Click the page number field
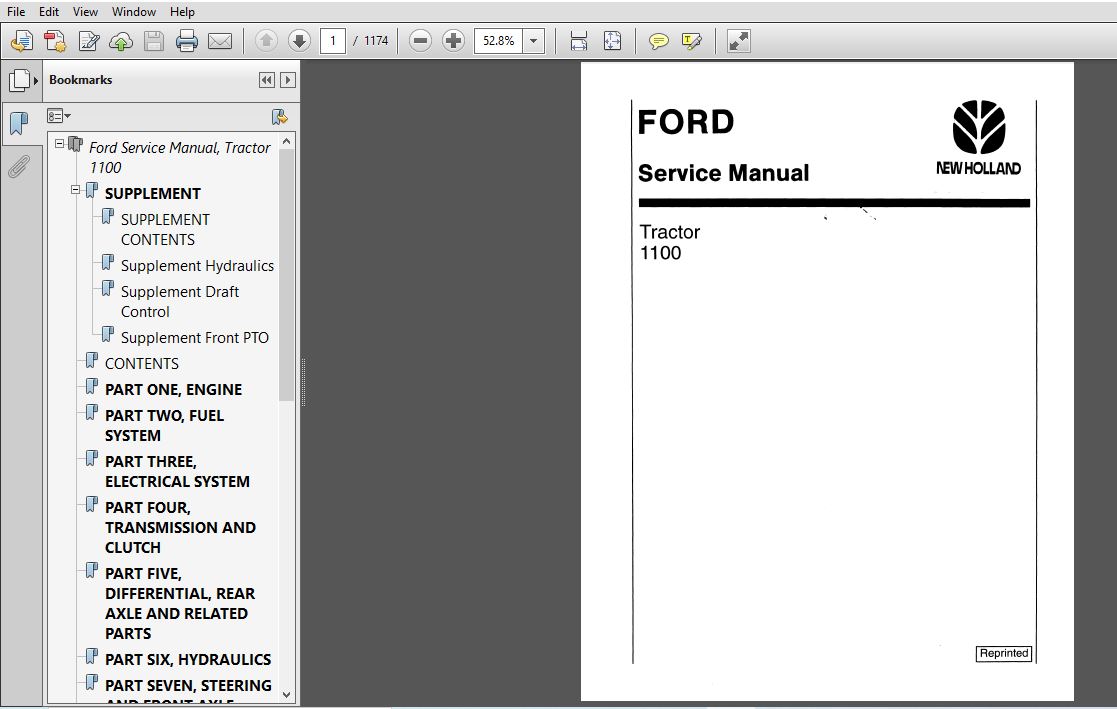This screenshot has height=709, width=1117. (333, 41)
